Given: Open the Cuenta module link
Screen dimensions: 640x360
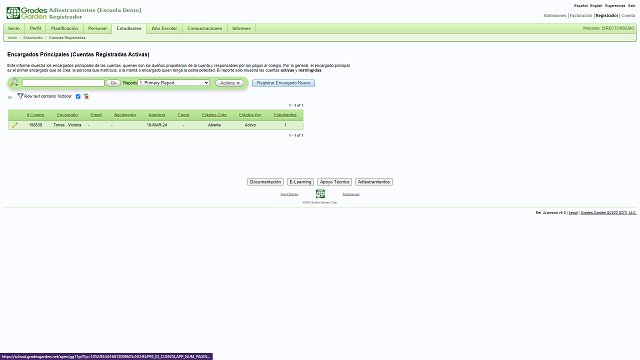Looking at the screenshot, I should pyautogui.click(x=628, y=16).
